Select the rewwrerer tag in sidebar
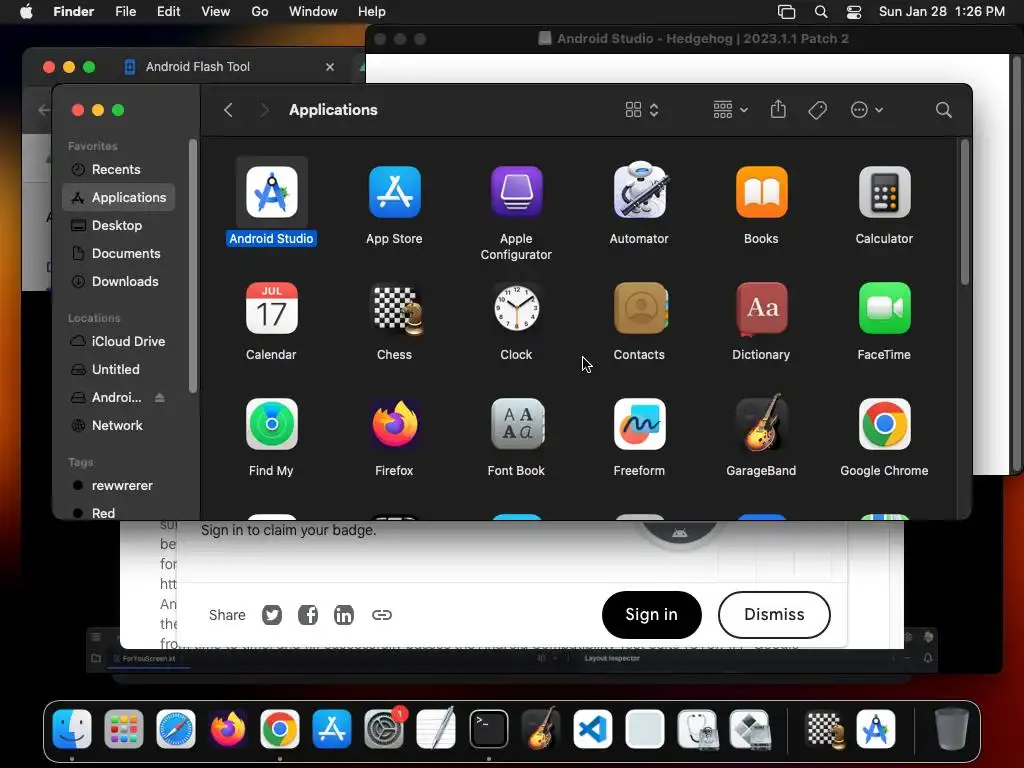1024x768 pixels. click(118, 485)
